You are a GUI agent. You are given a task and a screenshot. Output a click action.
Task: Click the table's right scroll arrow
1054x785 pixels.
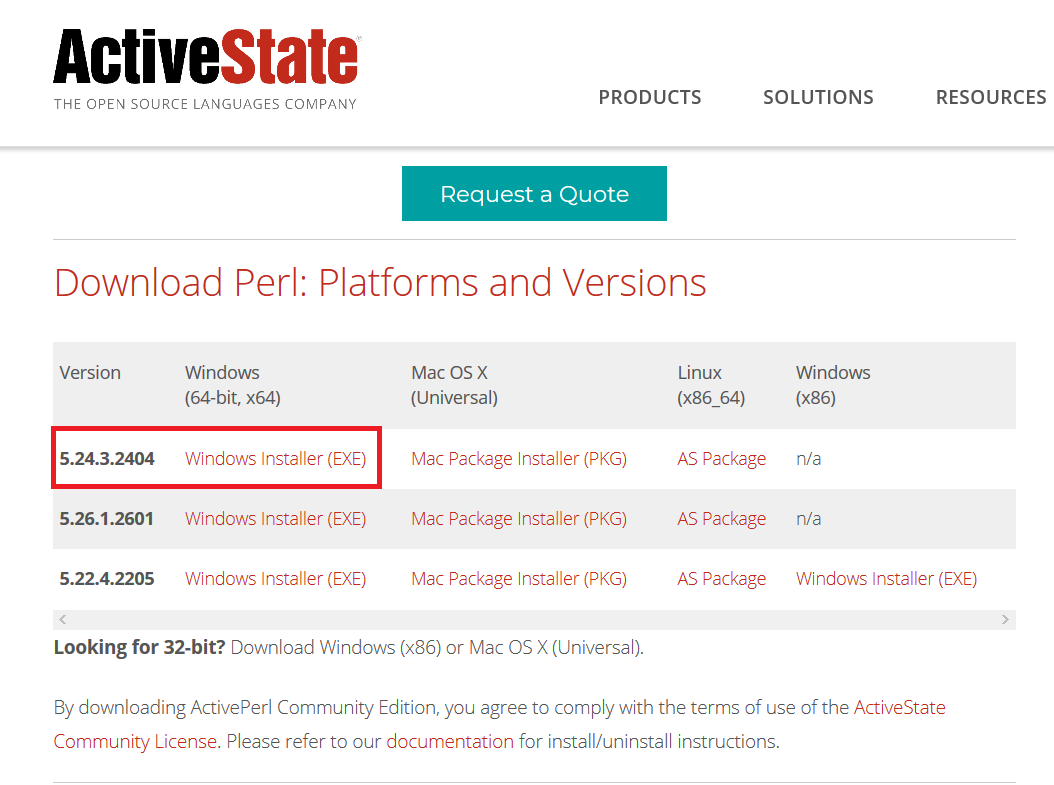pos(1005,620)
